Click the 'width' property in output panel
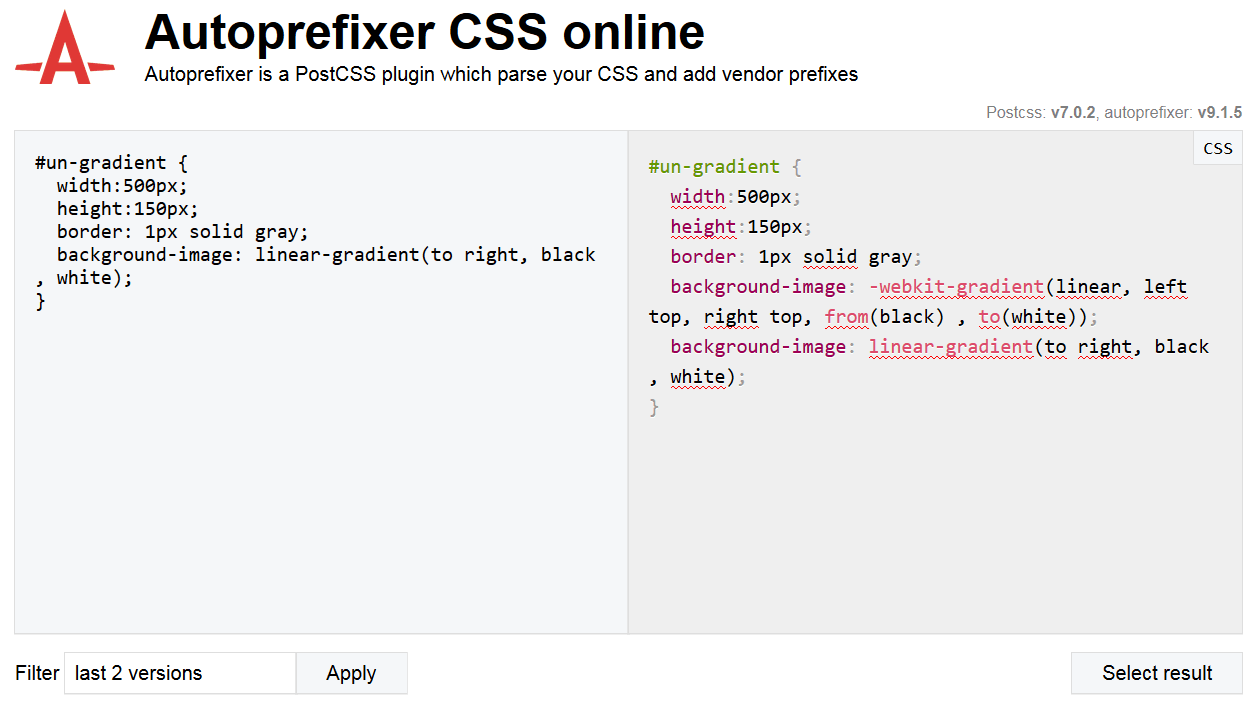Viewport: 1258px width, 705px height. click(698, 197)
